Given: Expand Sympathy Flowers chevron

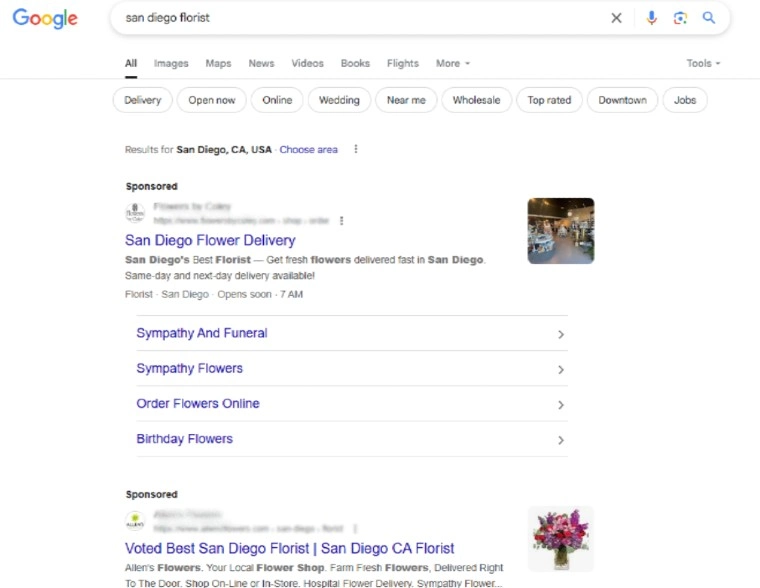Looking at the screenshot, I should [561, 370].
